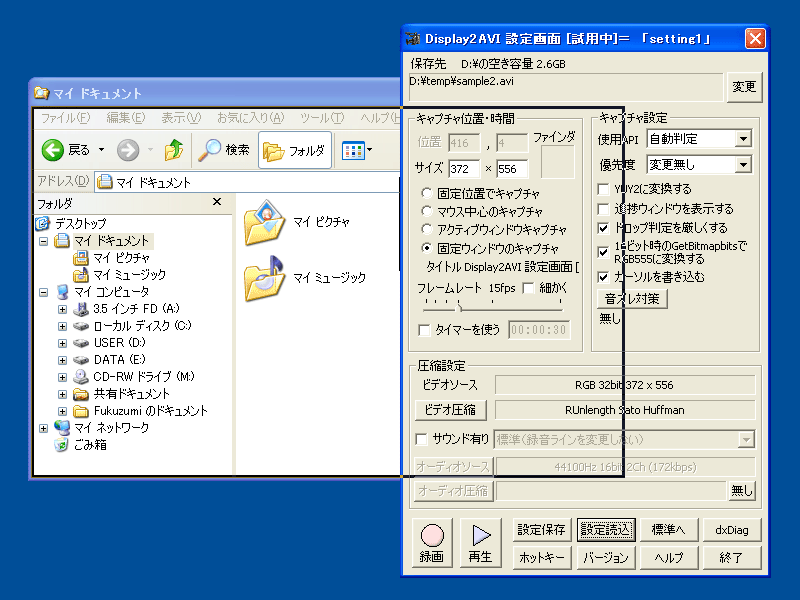This screenshot has height=600, width=800.
Task: Click the マイ ミュージック icon in tree
Action: coord(81,274)
